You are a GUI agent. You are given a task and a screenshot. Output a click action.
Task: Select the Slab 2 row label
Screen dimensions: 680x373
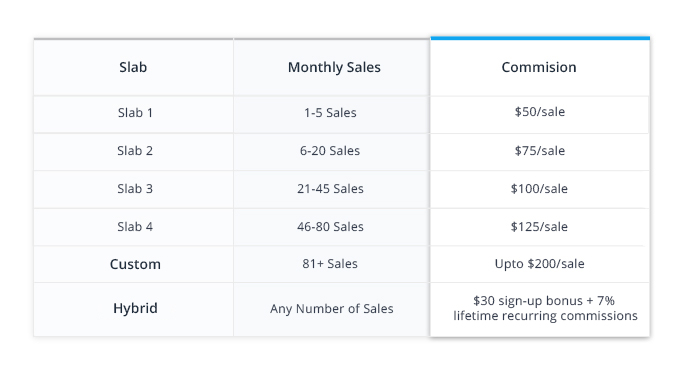pyautogui.click(x=135, y=151)
